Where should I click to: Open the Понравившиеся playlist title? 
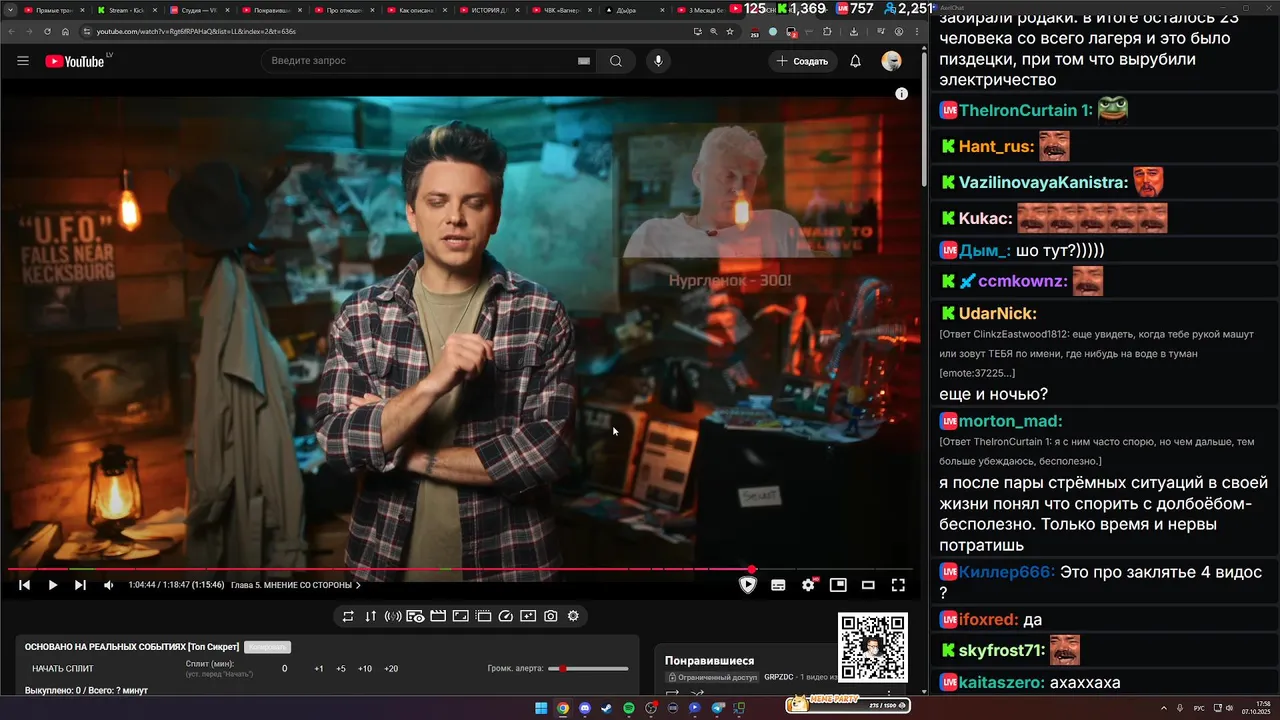(710, 661)
